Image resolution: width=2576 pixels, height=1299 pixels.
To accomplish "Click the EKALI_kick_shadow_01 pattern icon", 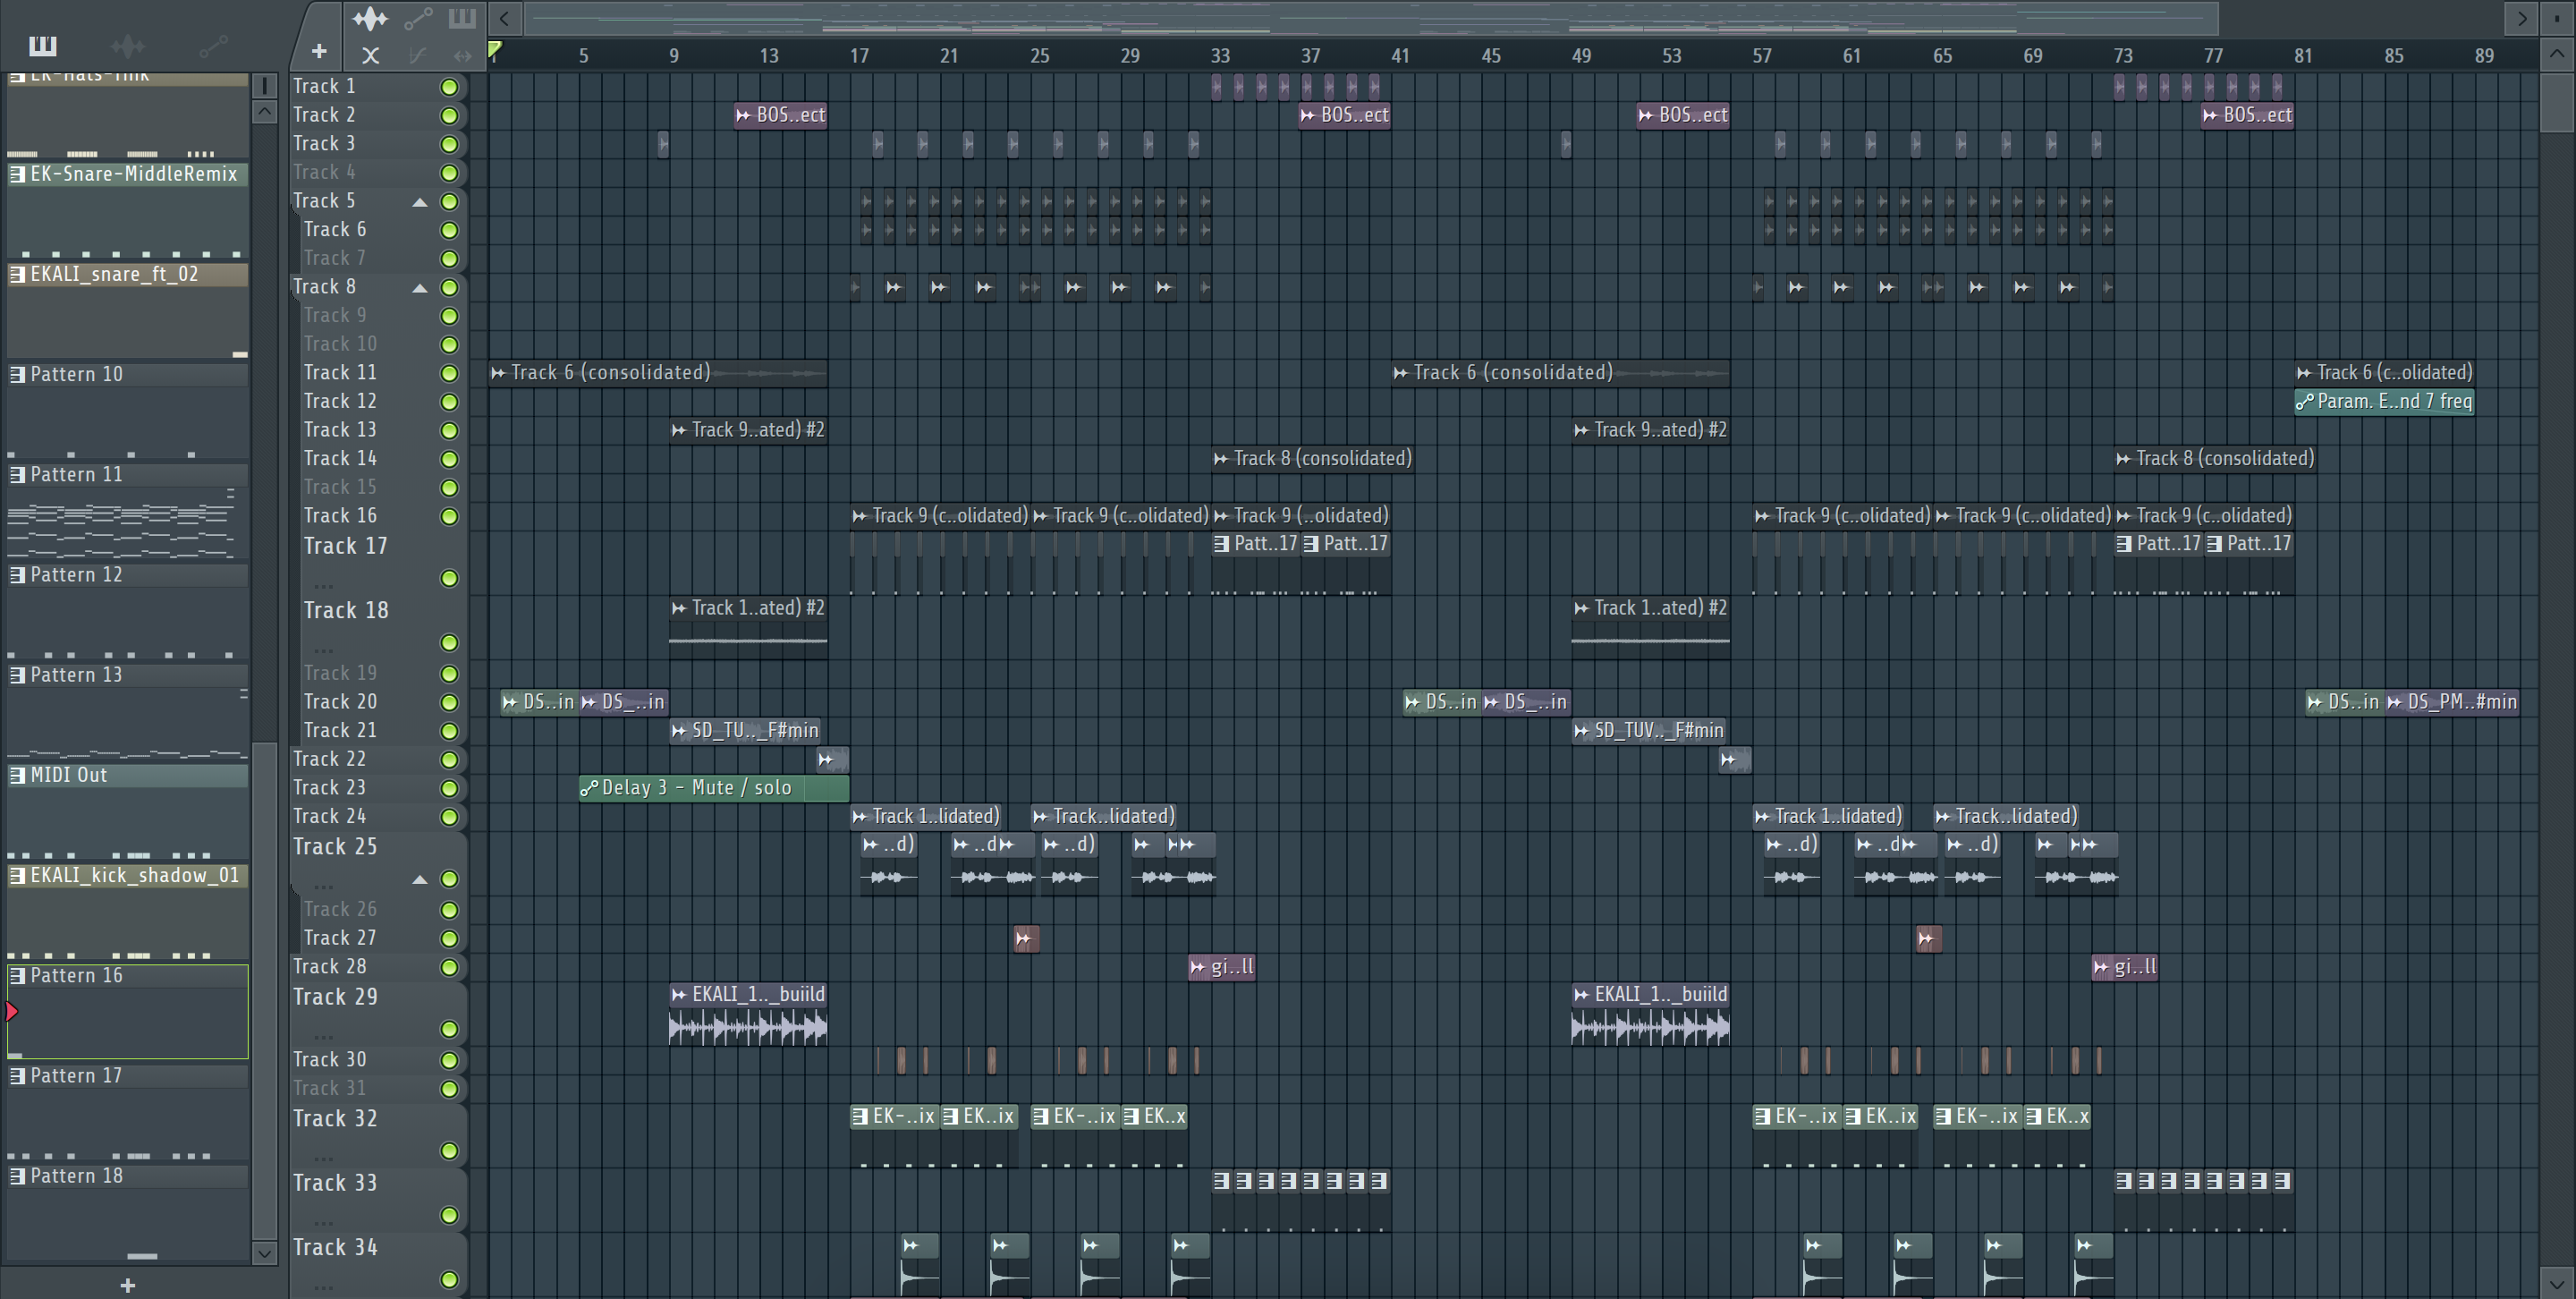I will point(18,875).
